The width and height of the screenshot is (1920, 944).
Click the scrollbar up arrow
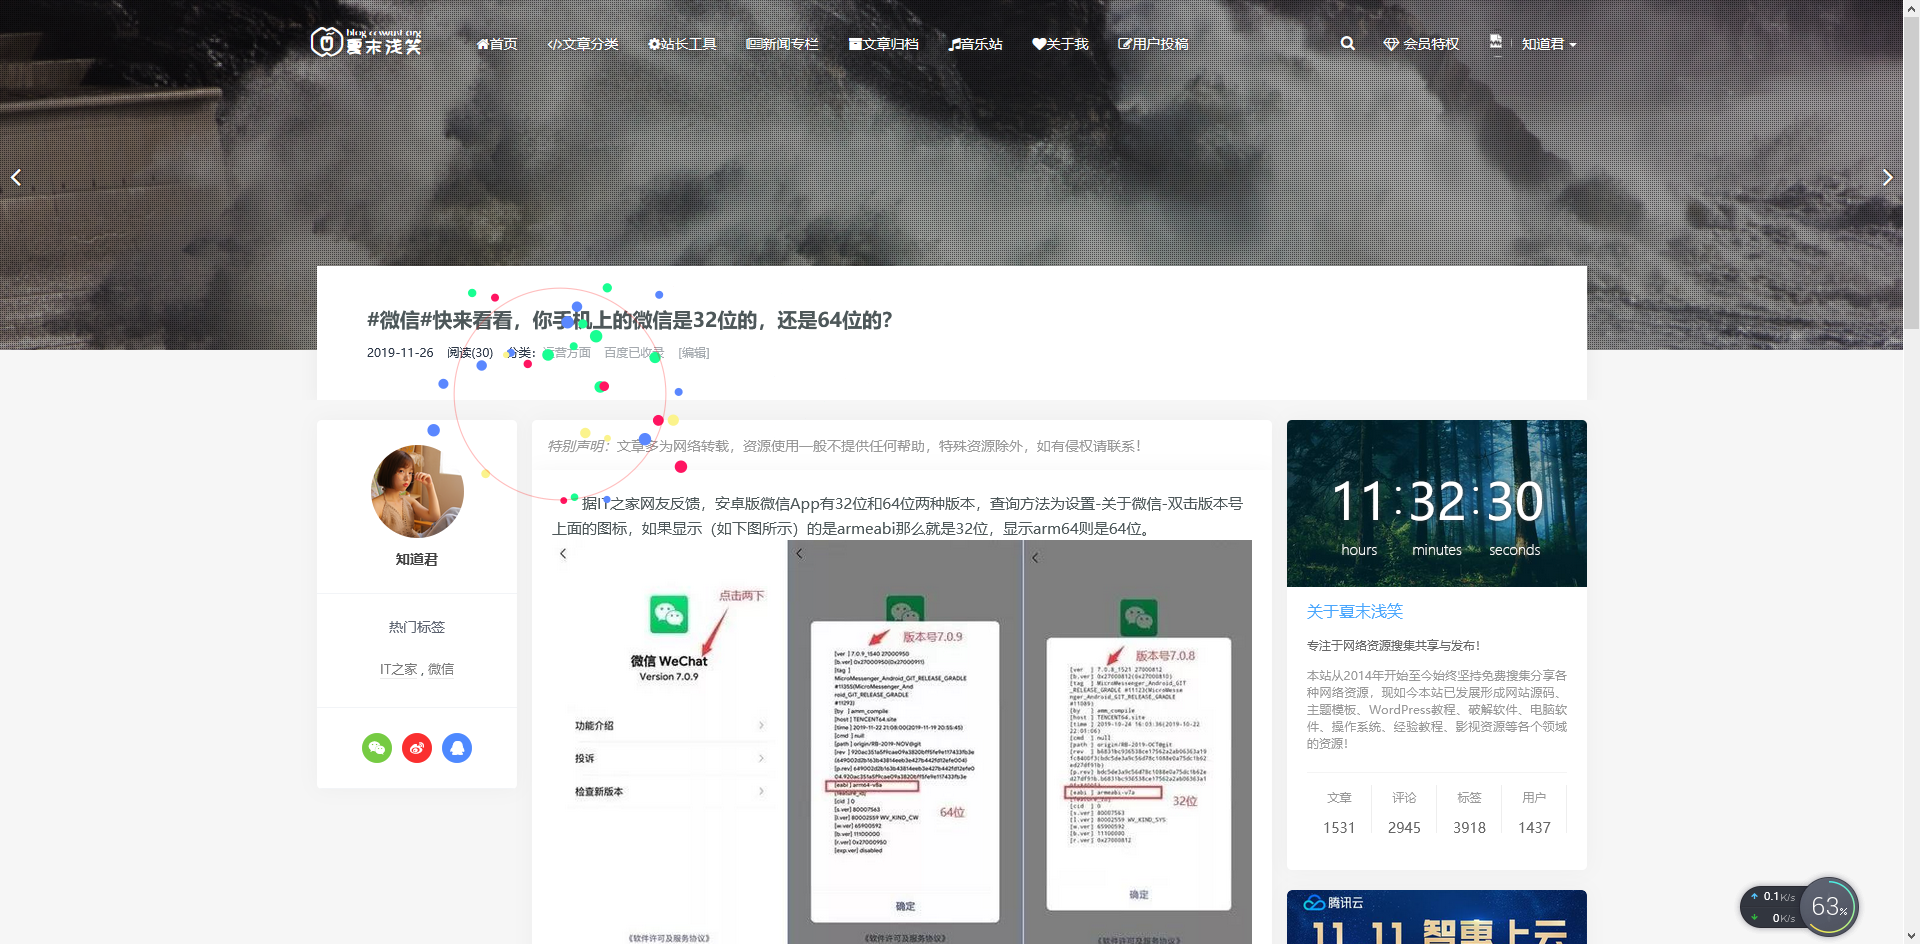coord(1911,8)
